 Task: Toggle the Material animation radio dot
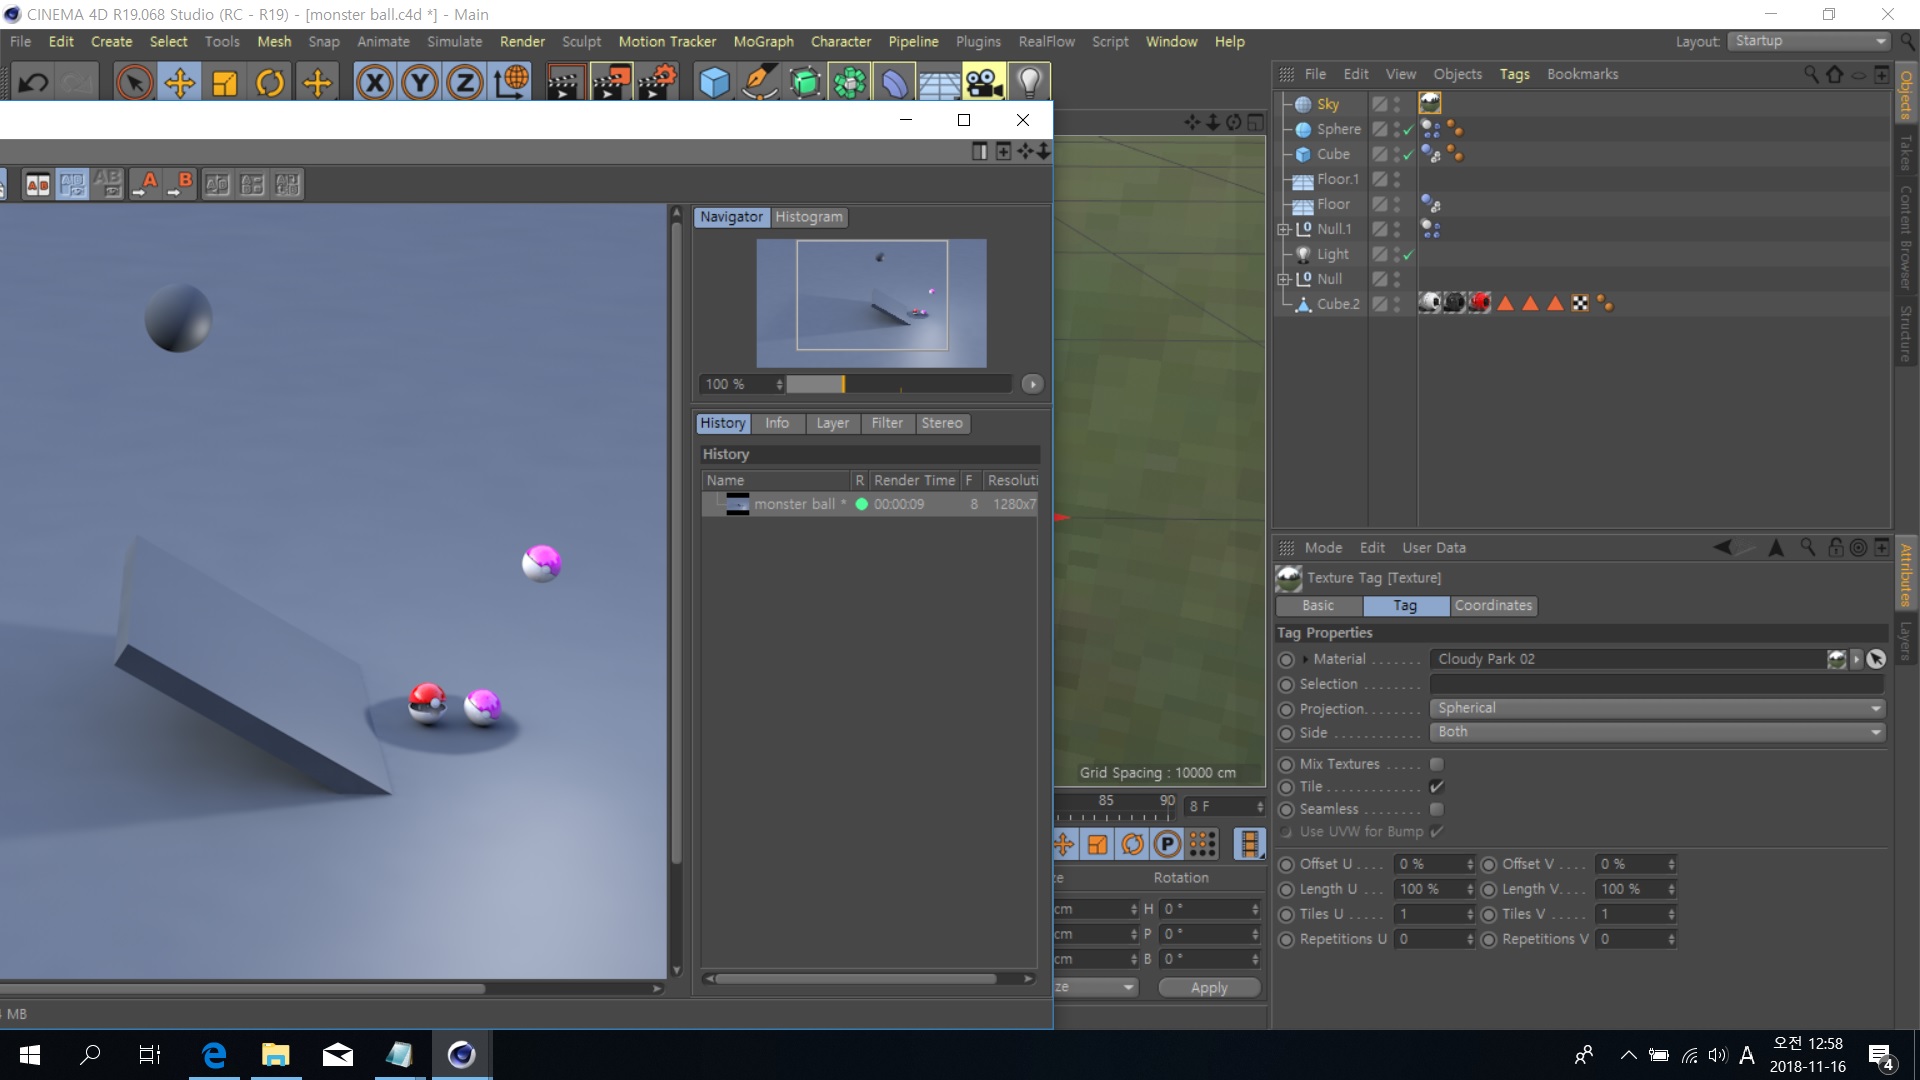pos(1286,660)
